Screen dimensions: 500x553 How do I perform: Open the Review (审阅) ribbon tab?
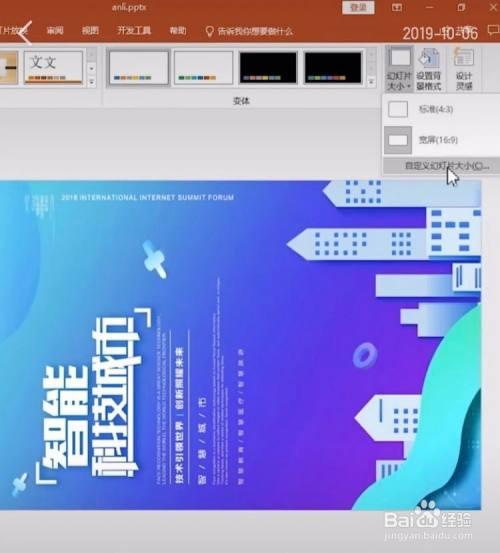click(55, 31)
